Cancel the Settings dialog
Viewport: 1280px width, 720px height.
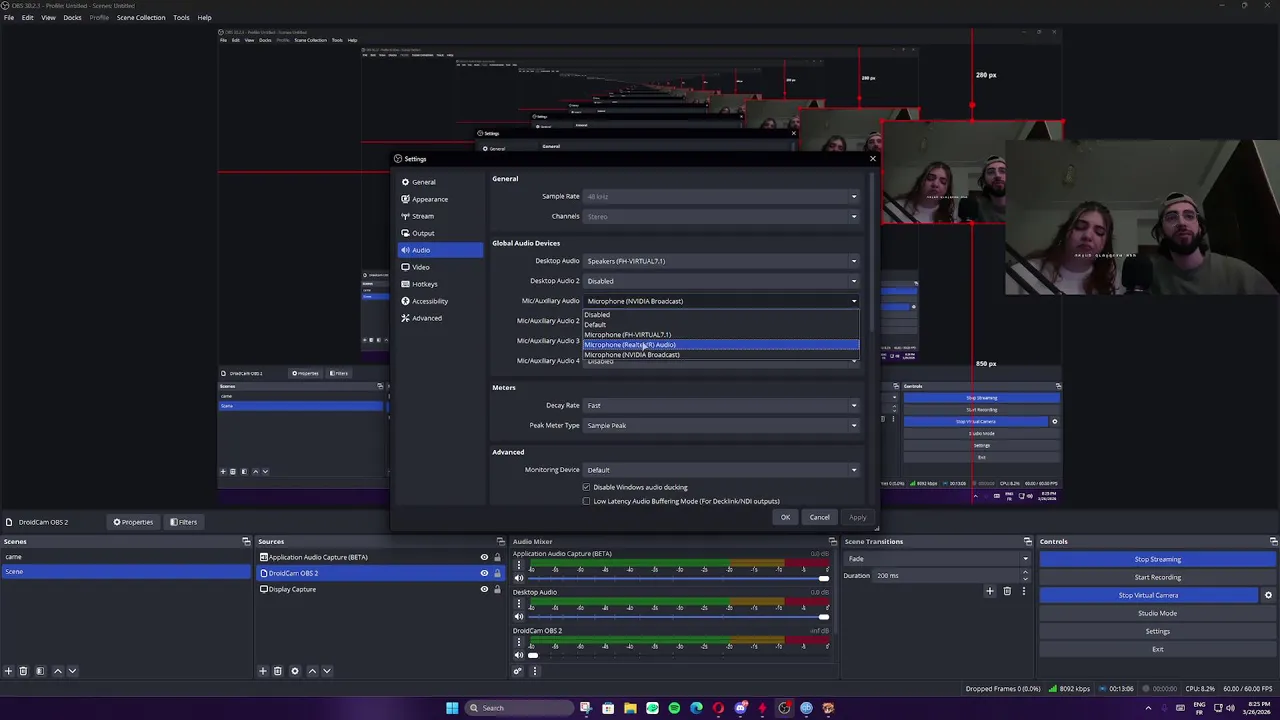819,517
